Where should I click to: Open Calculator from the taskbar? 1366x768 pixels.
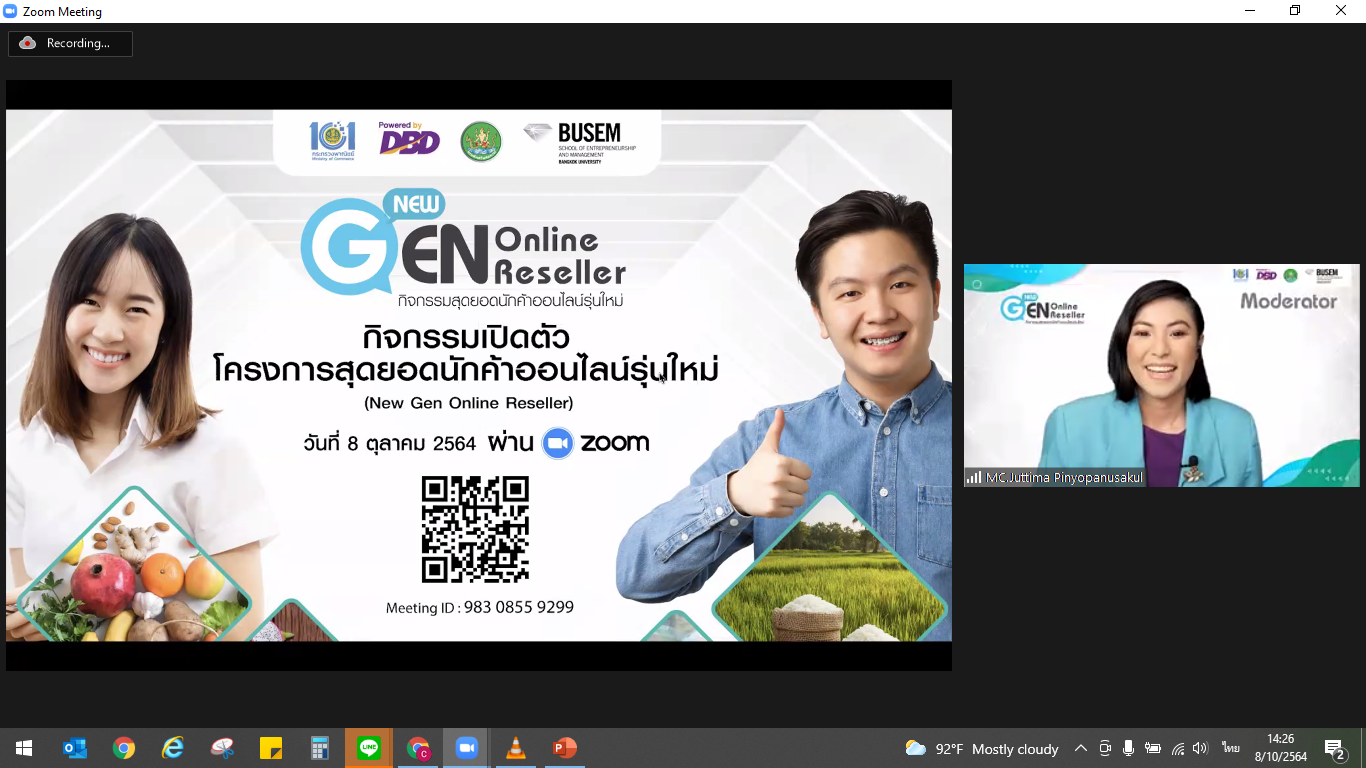[320, 748]
